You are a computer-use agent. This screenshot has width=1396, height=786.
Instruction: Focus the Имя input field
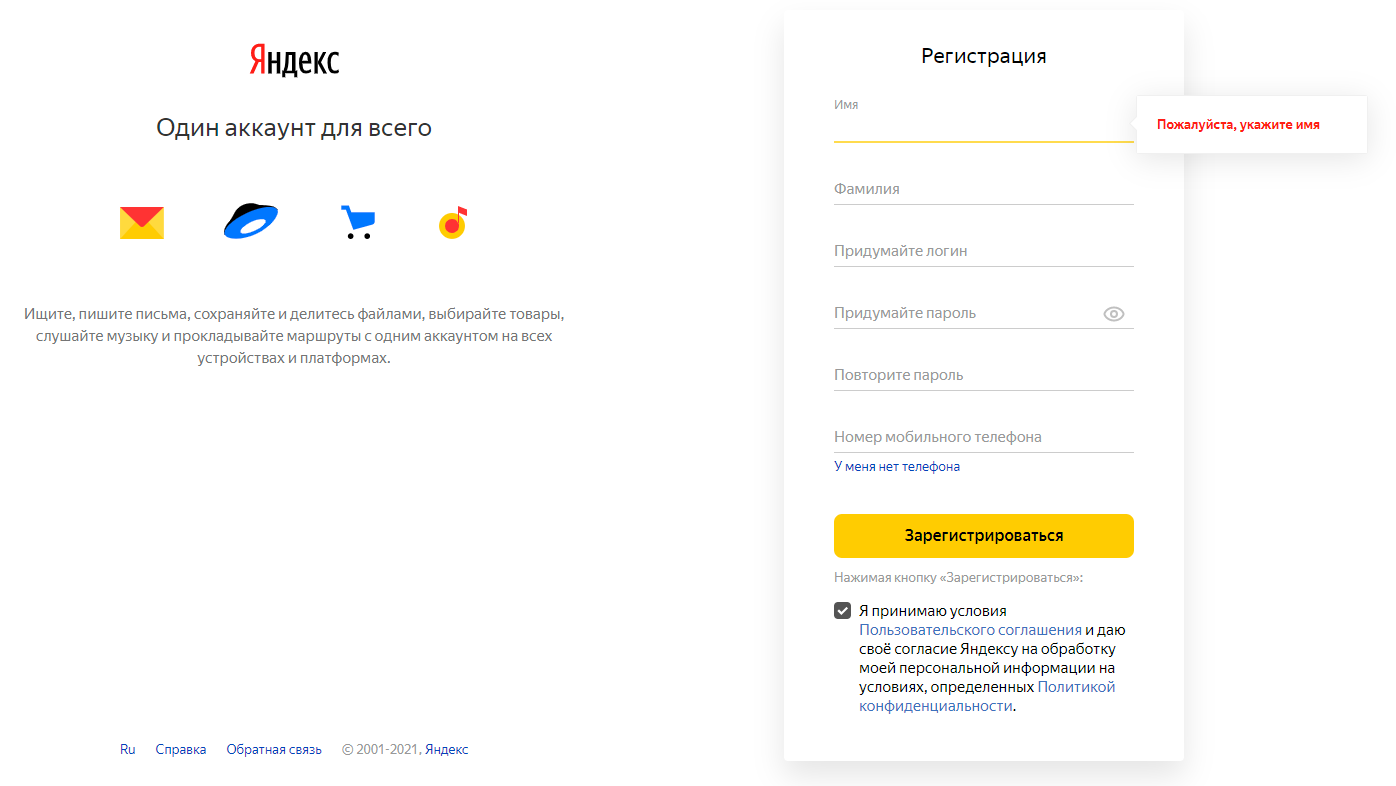pos(984,127)
